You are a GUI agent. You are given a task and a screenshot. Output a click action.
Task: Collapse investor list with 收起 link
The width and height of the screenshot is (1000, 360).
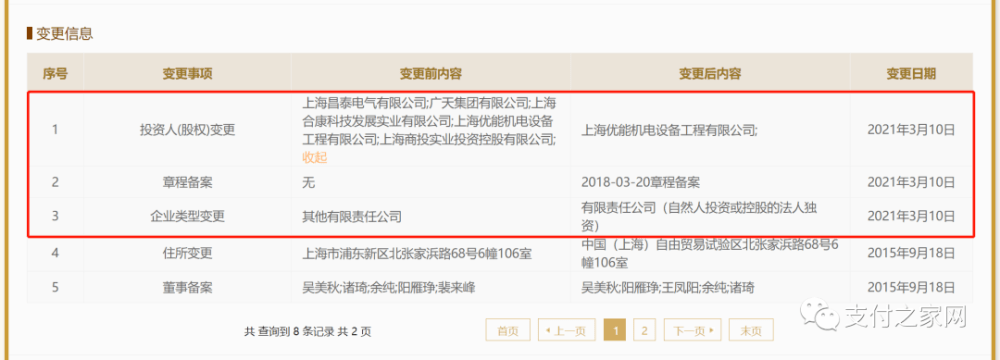click(x=314, y=158)
